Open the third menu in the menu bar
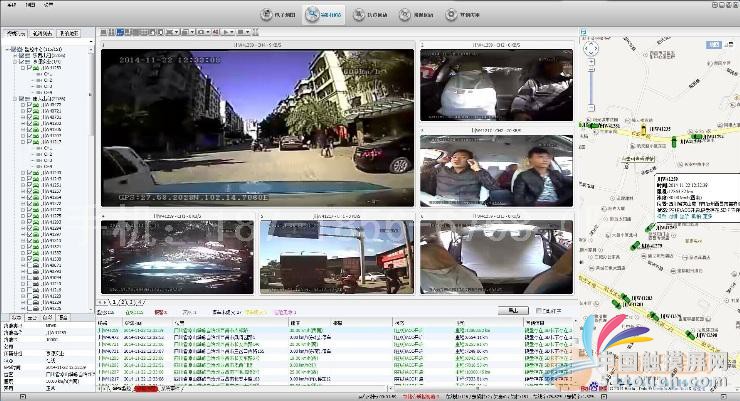 pos(48,4)
